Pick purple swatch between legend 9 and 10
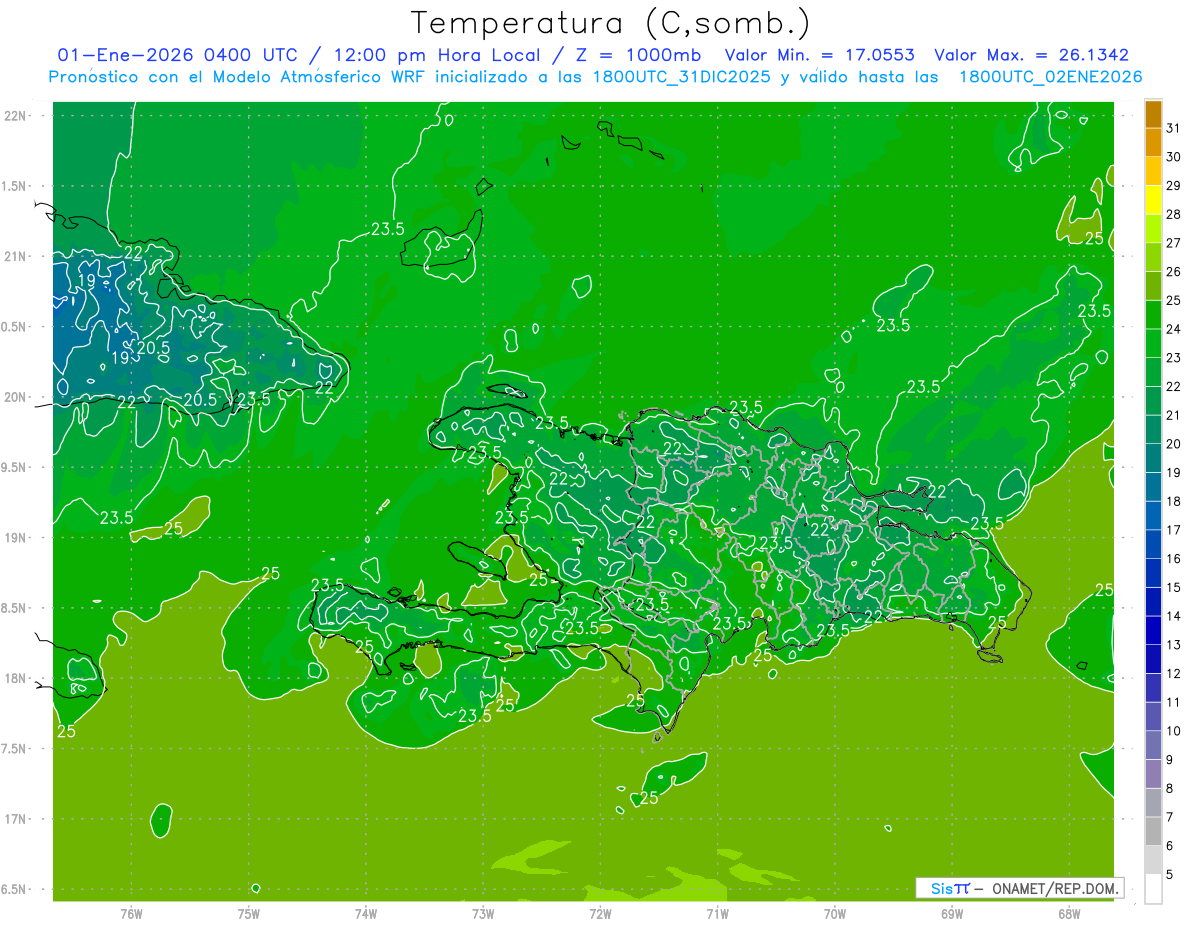Viewport: 1200px width, 927px height. [x=1153, y=745]
